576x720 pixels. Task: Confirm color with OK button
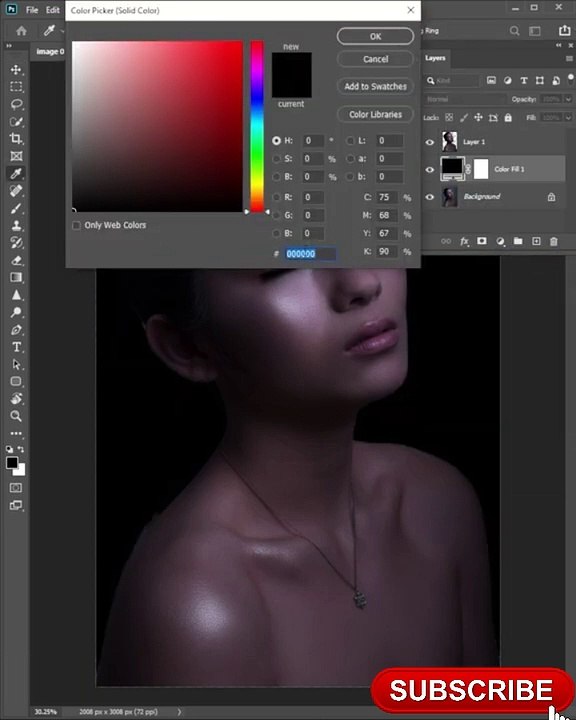[375, 36]
